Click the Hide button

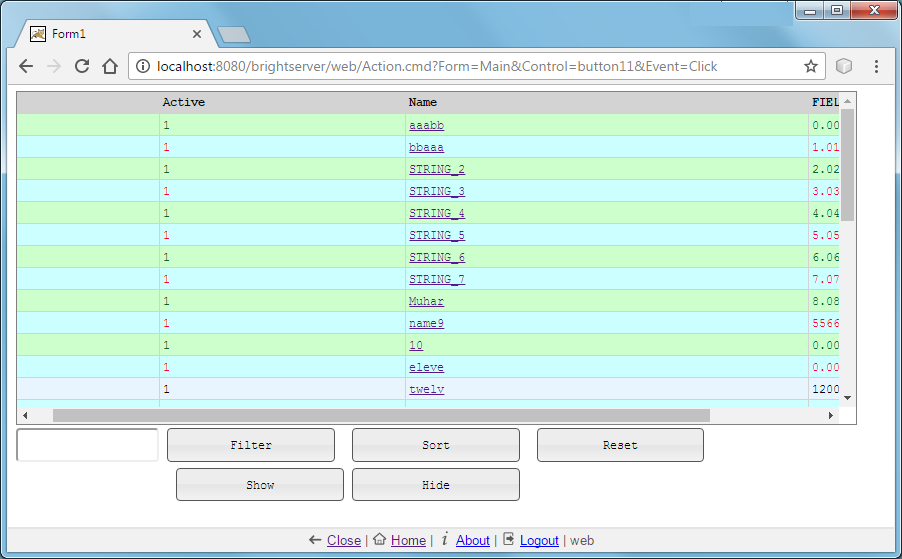click(436, 485)
